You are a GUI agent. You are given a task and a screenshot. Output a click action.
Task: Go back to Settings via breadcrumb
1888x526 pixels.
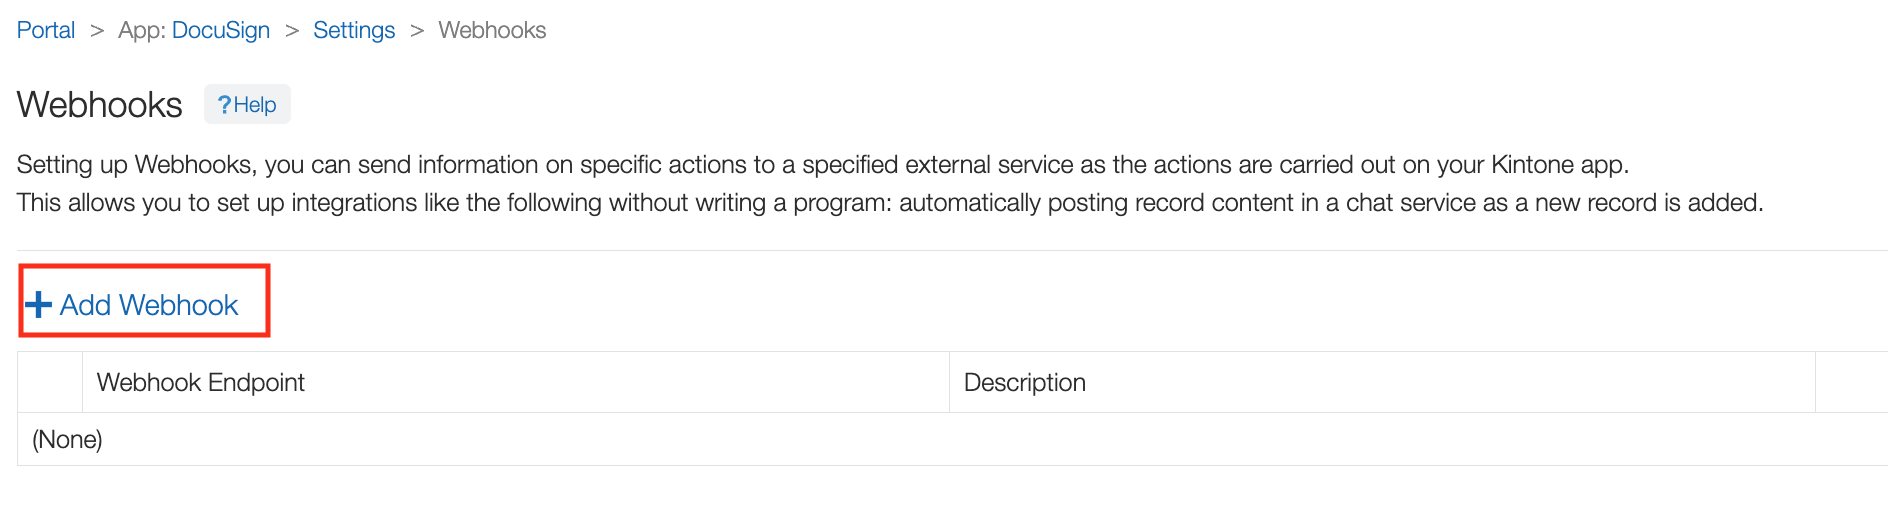(x=354, y=30)
